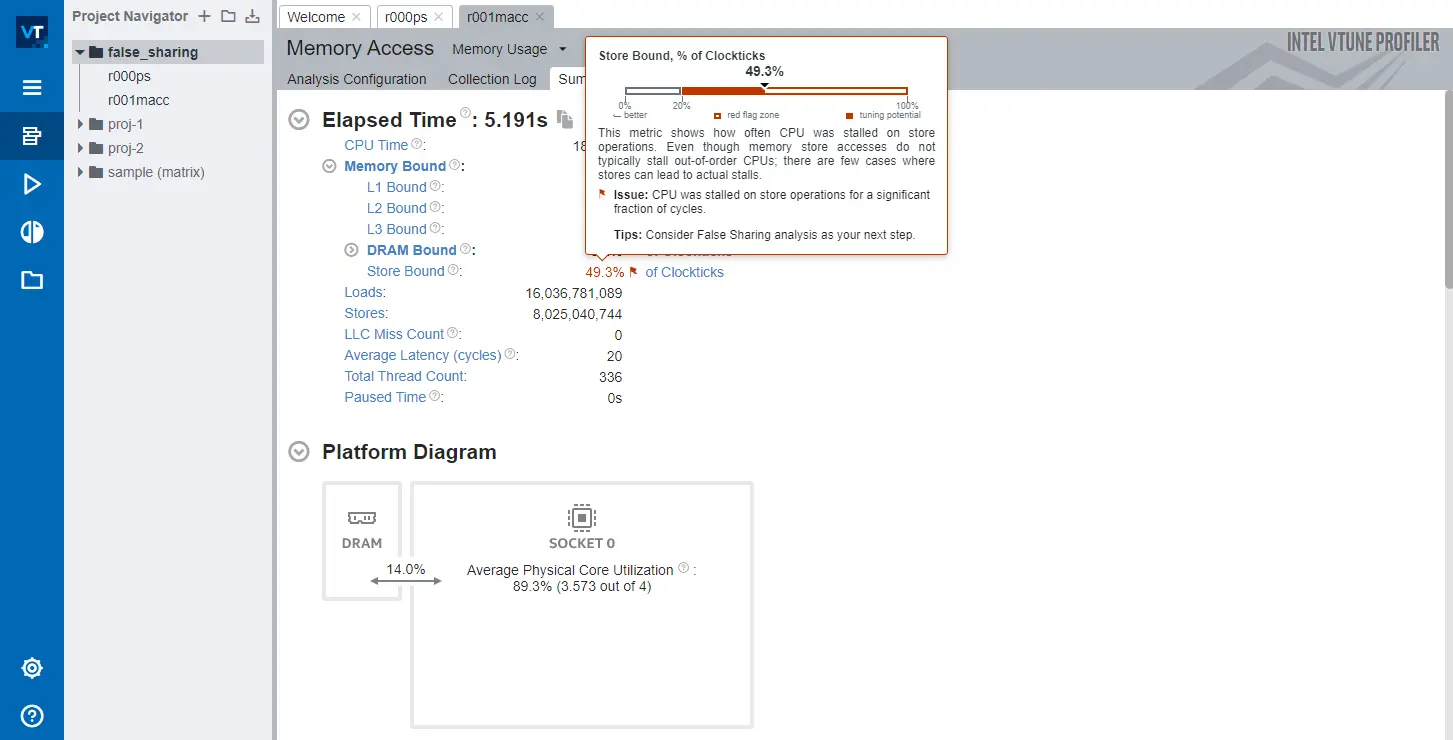
Task: Click the Open Result folder icon in sidebar
Action: tap(32, 280)
